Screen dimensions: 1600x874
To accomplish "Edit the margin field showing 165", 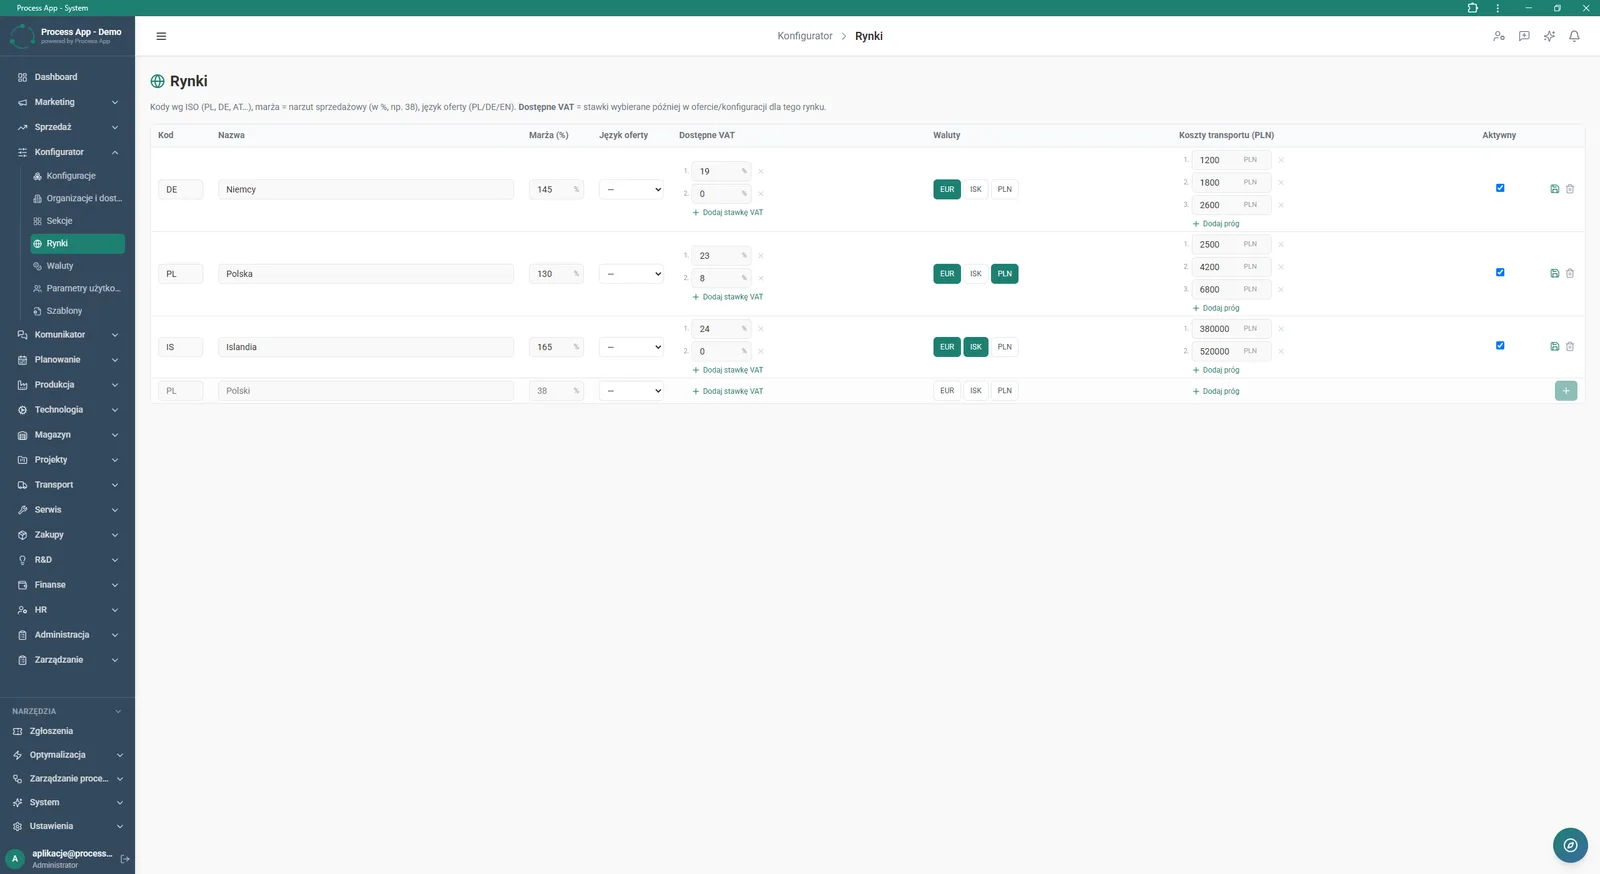I will [x=556, y=347].
